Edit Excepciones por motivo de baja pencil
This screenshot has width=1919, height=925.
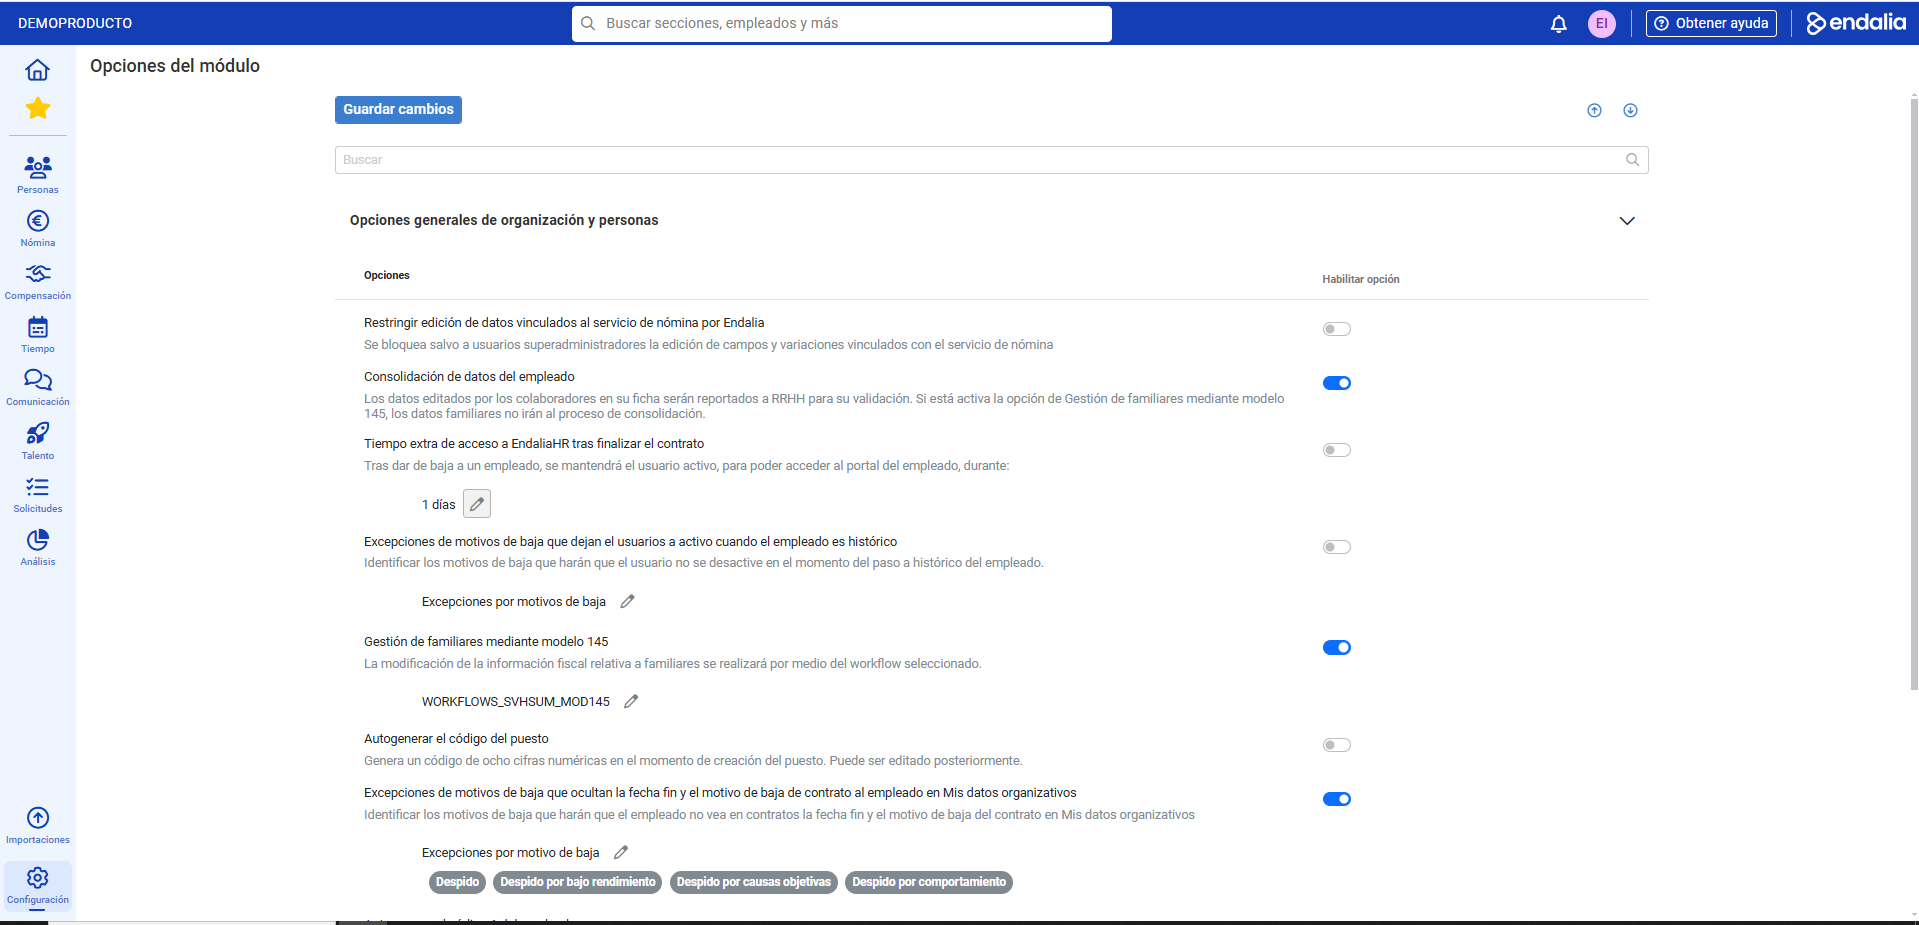click(621, 852)
